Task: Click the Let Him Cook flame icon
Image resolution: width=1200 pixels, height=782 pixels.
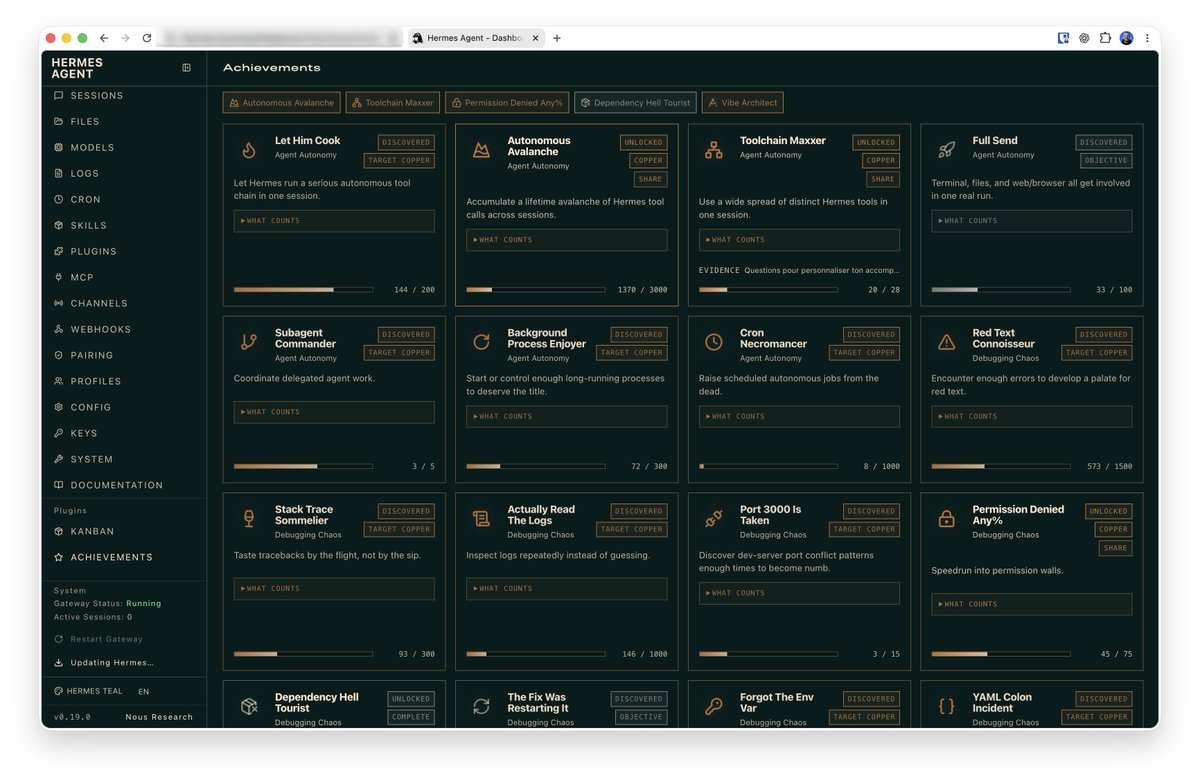Action: (249, 151)
